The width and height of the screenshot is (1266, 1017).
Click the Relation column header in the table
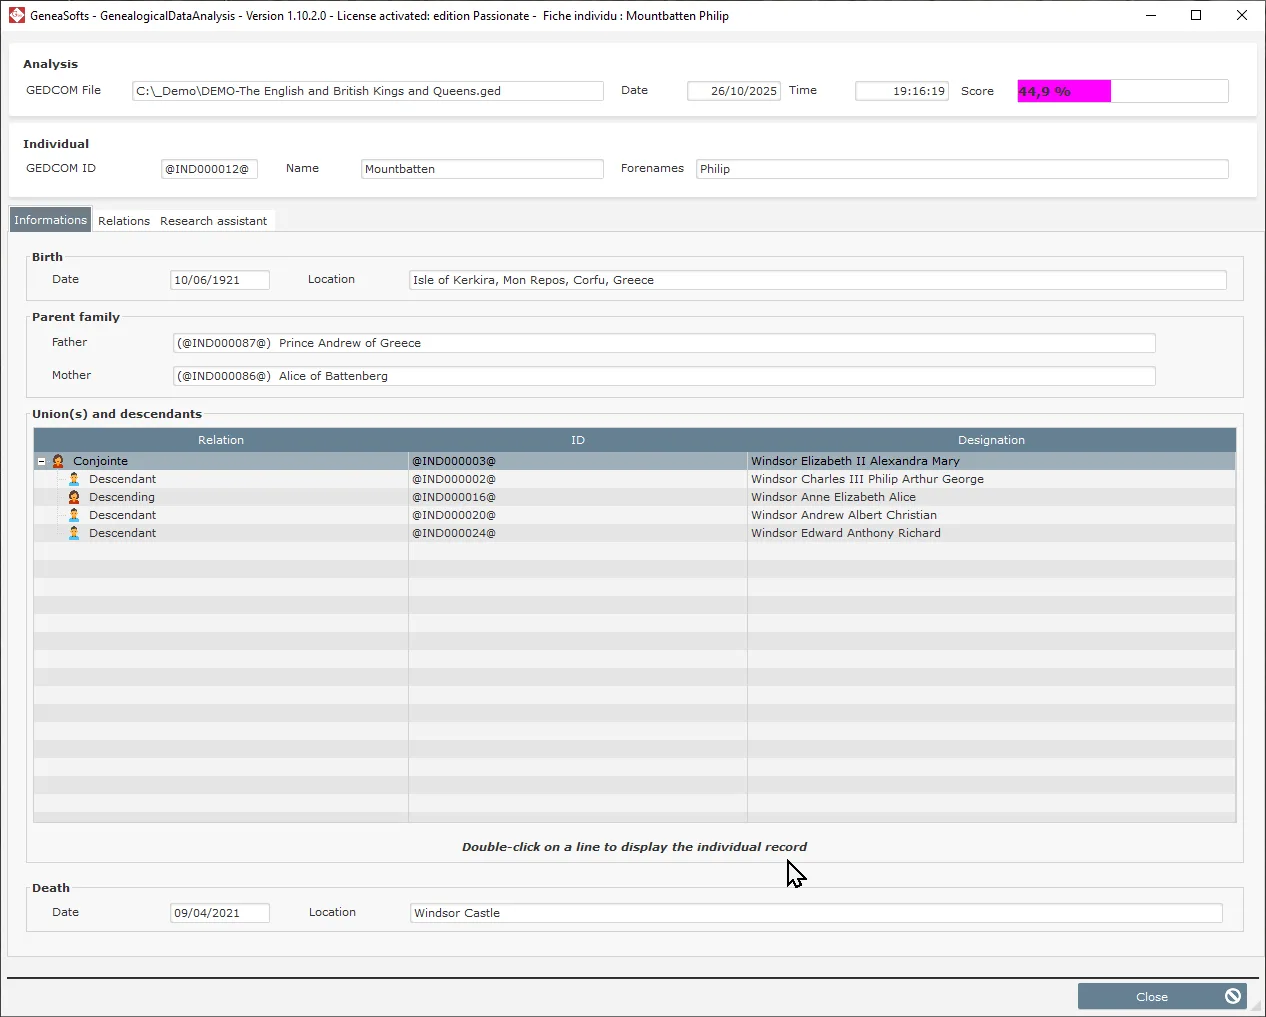pyautogui.click(x=220, y=440)
